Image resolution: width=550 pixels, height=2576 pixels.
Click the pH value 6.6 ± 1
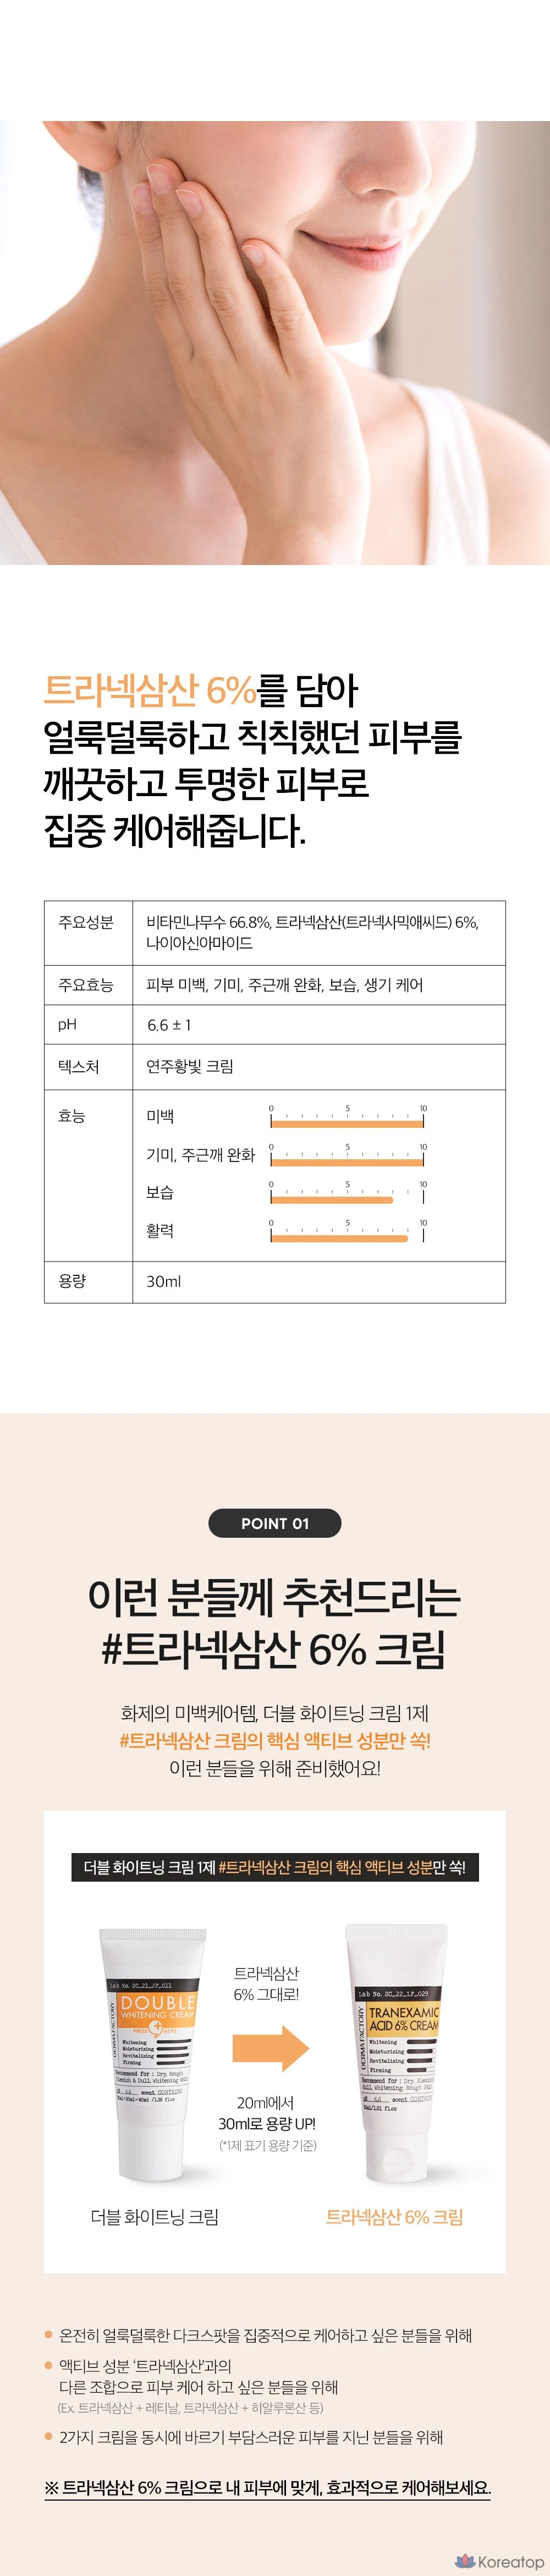pyautogui.click(x=169, y=1025)
